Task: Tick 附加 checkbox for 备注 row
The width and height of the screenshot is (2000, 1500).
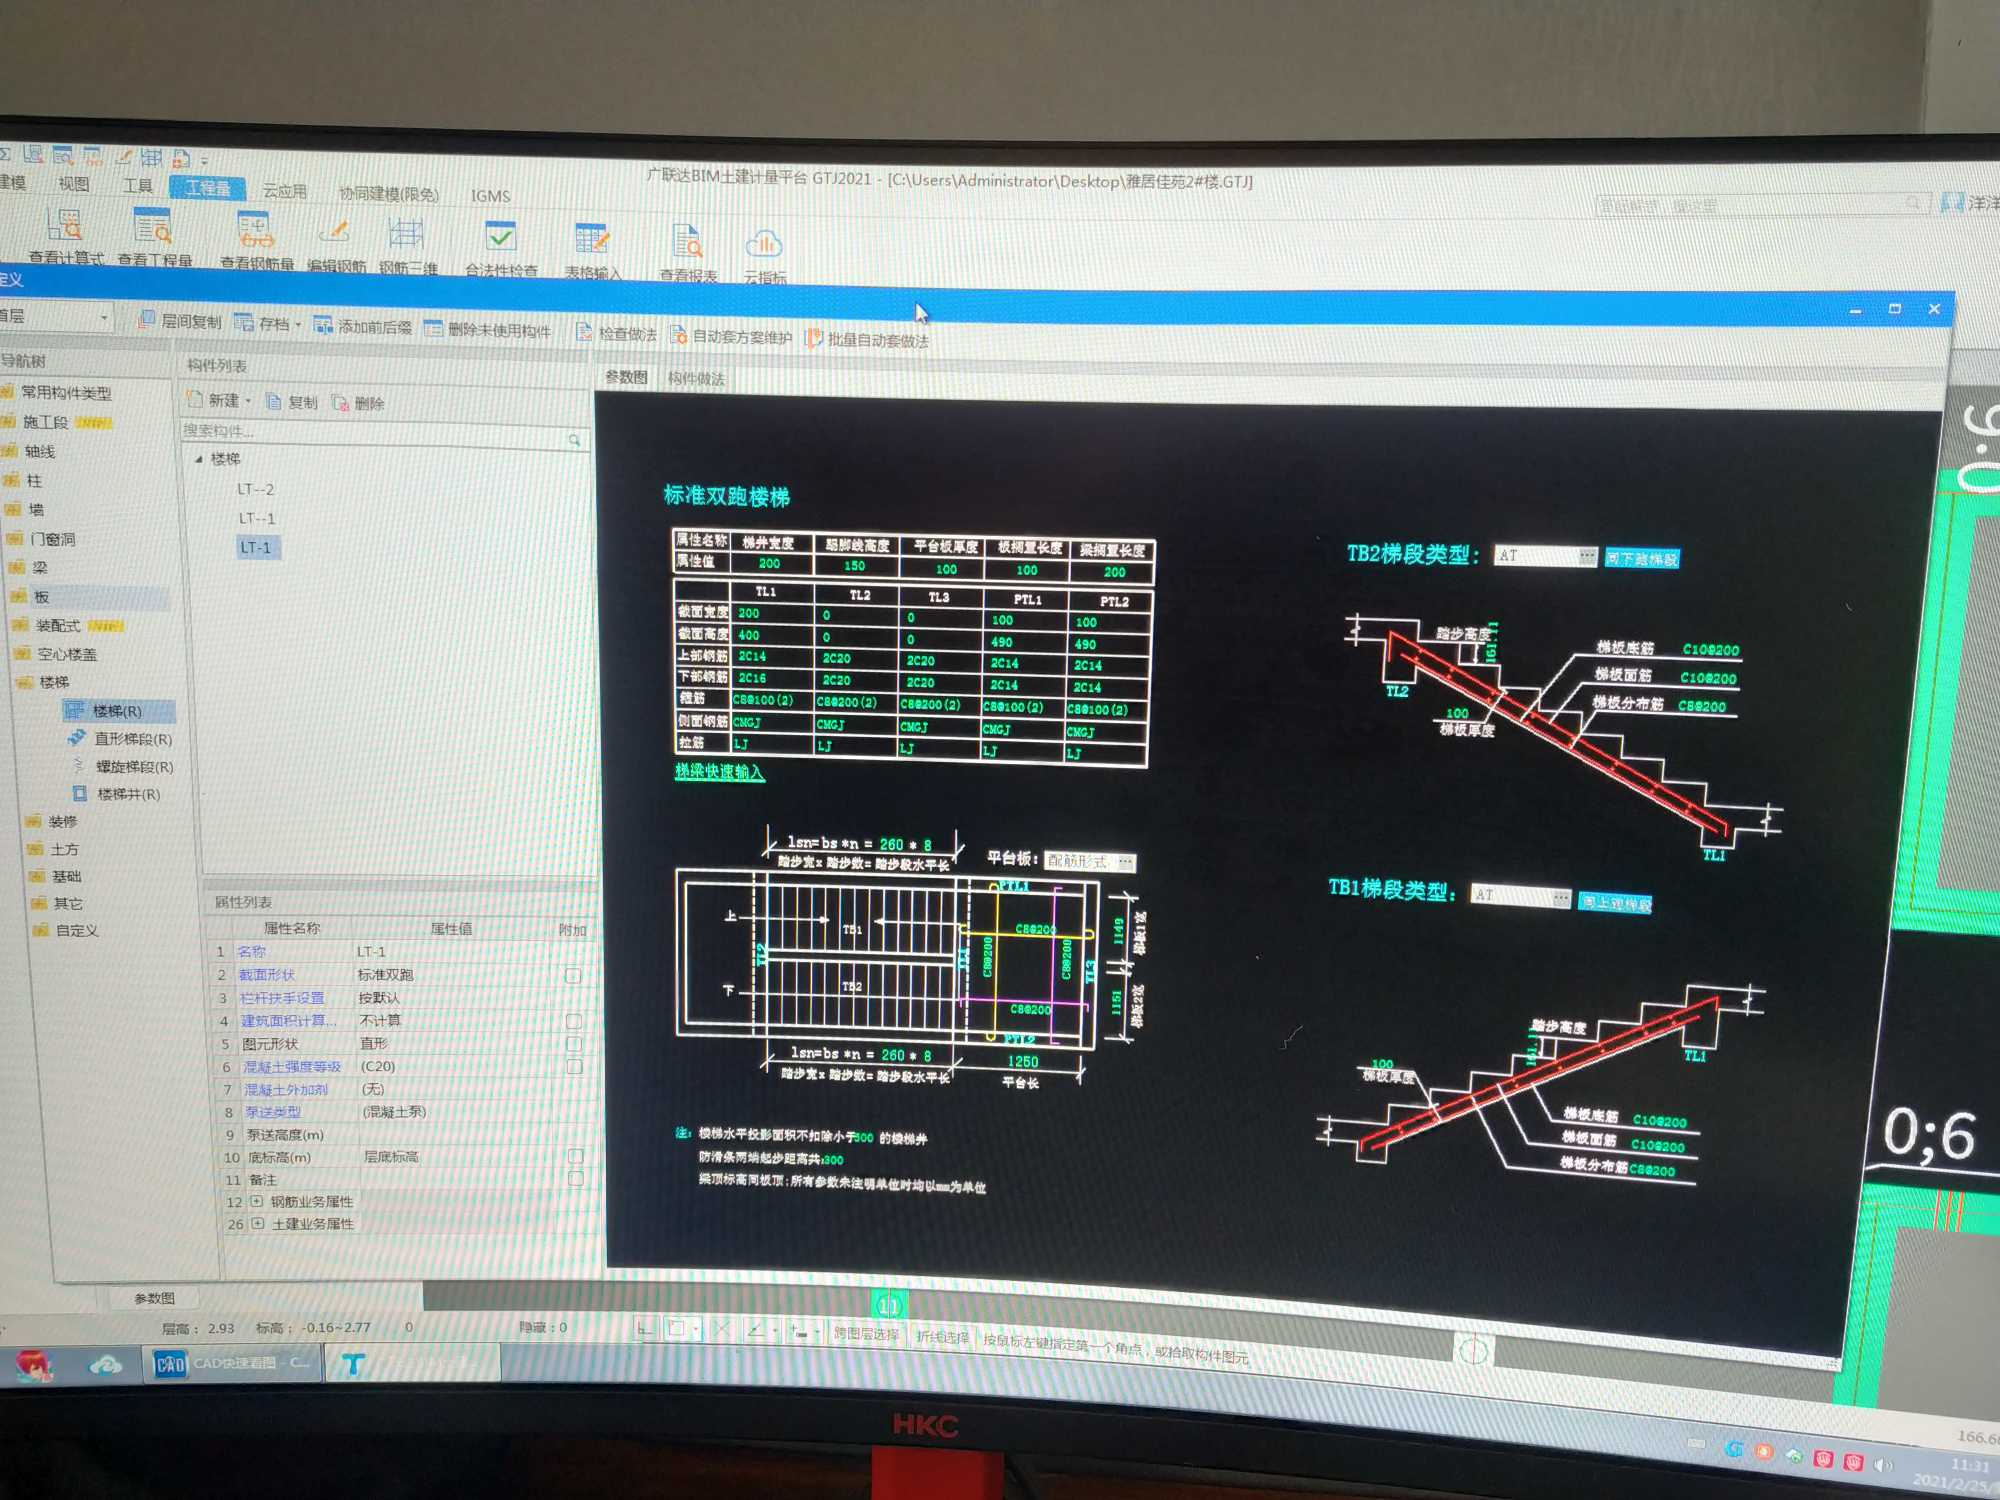Action: click(x=576, y=1180)
